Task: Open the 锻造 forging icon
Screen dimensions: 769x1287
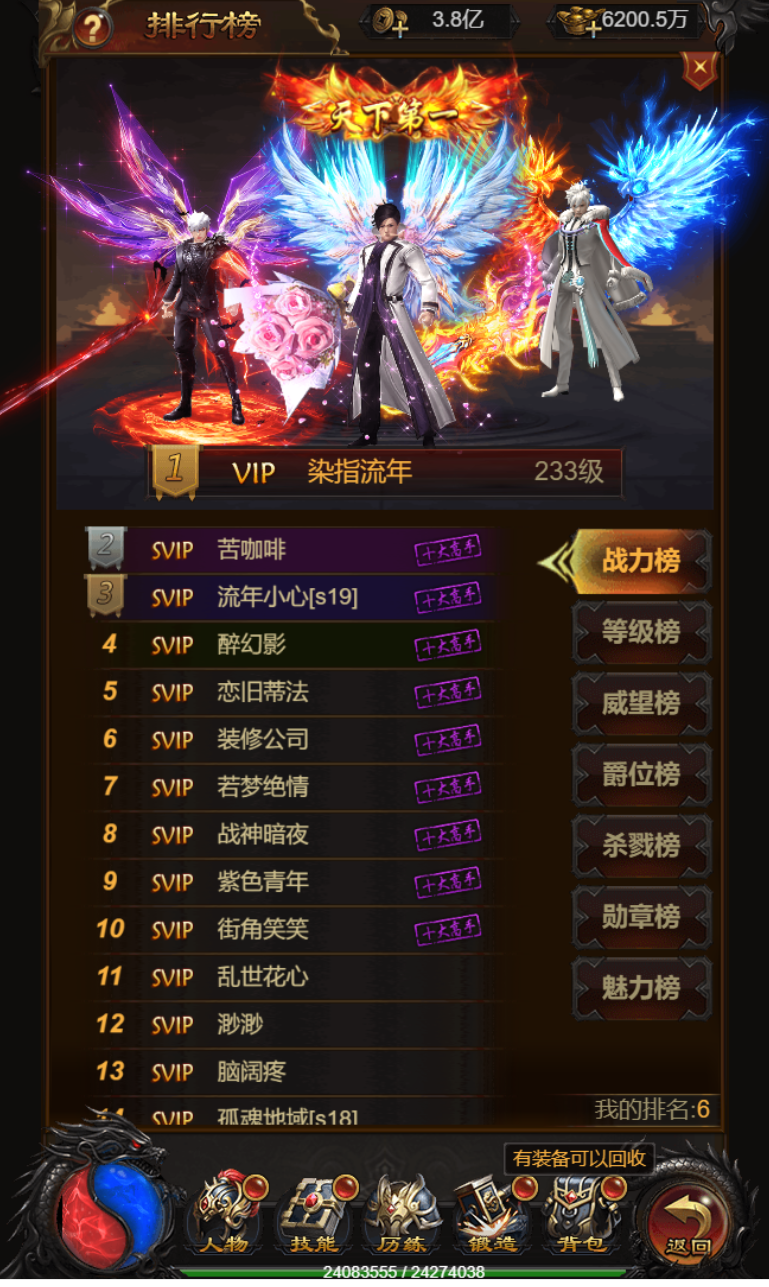Action: coord(490,1212)
